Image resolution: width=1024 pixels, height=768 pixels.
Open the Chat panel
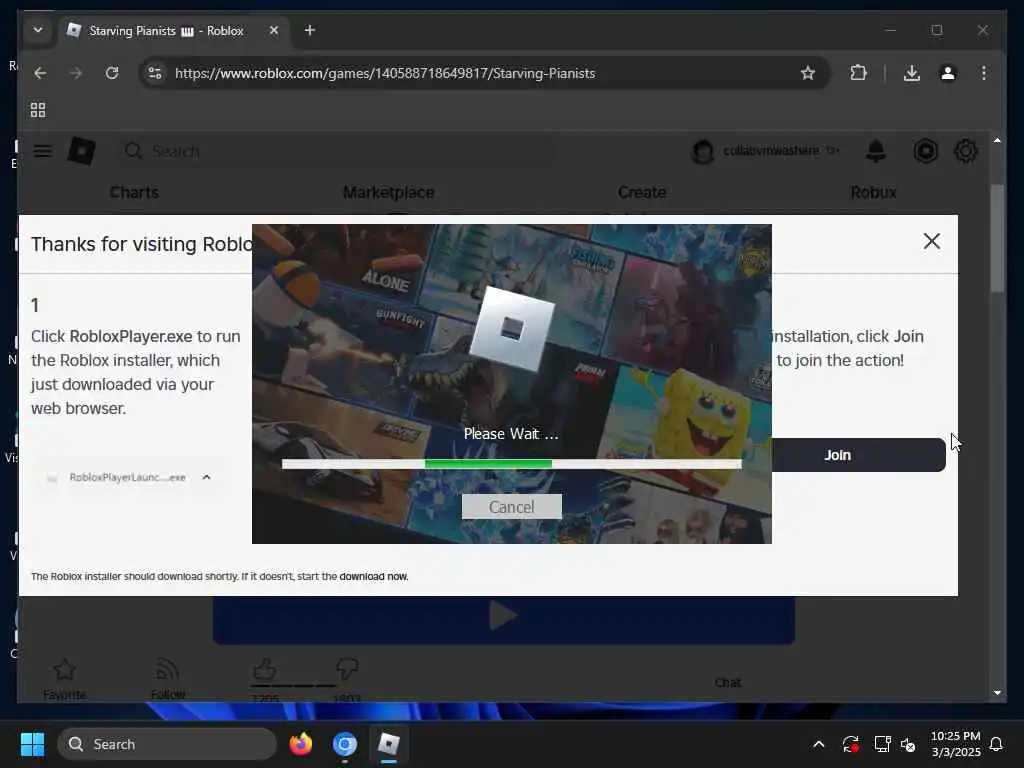(x=728, y=682)
